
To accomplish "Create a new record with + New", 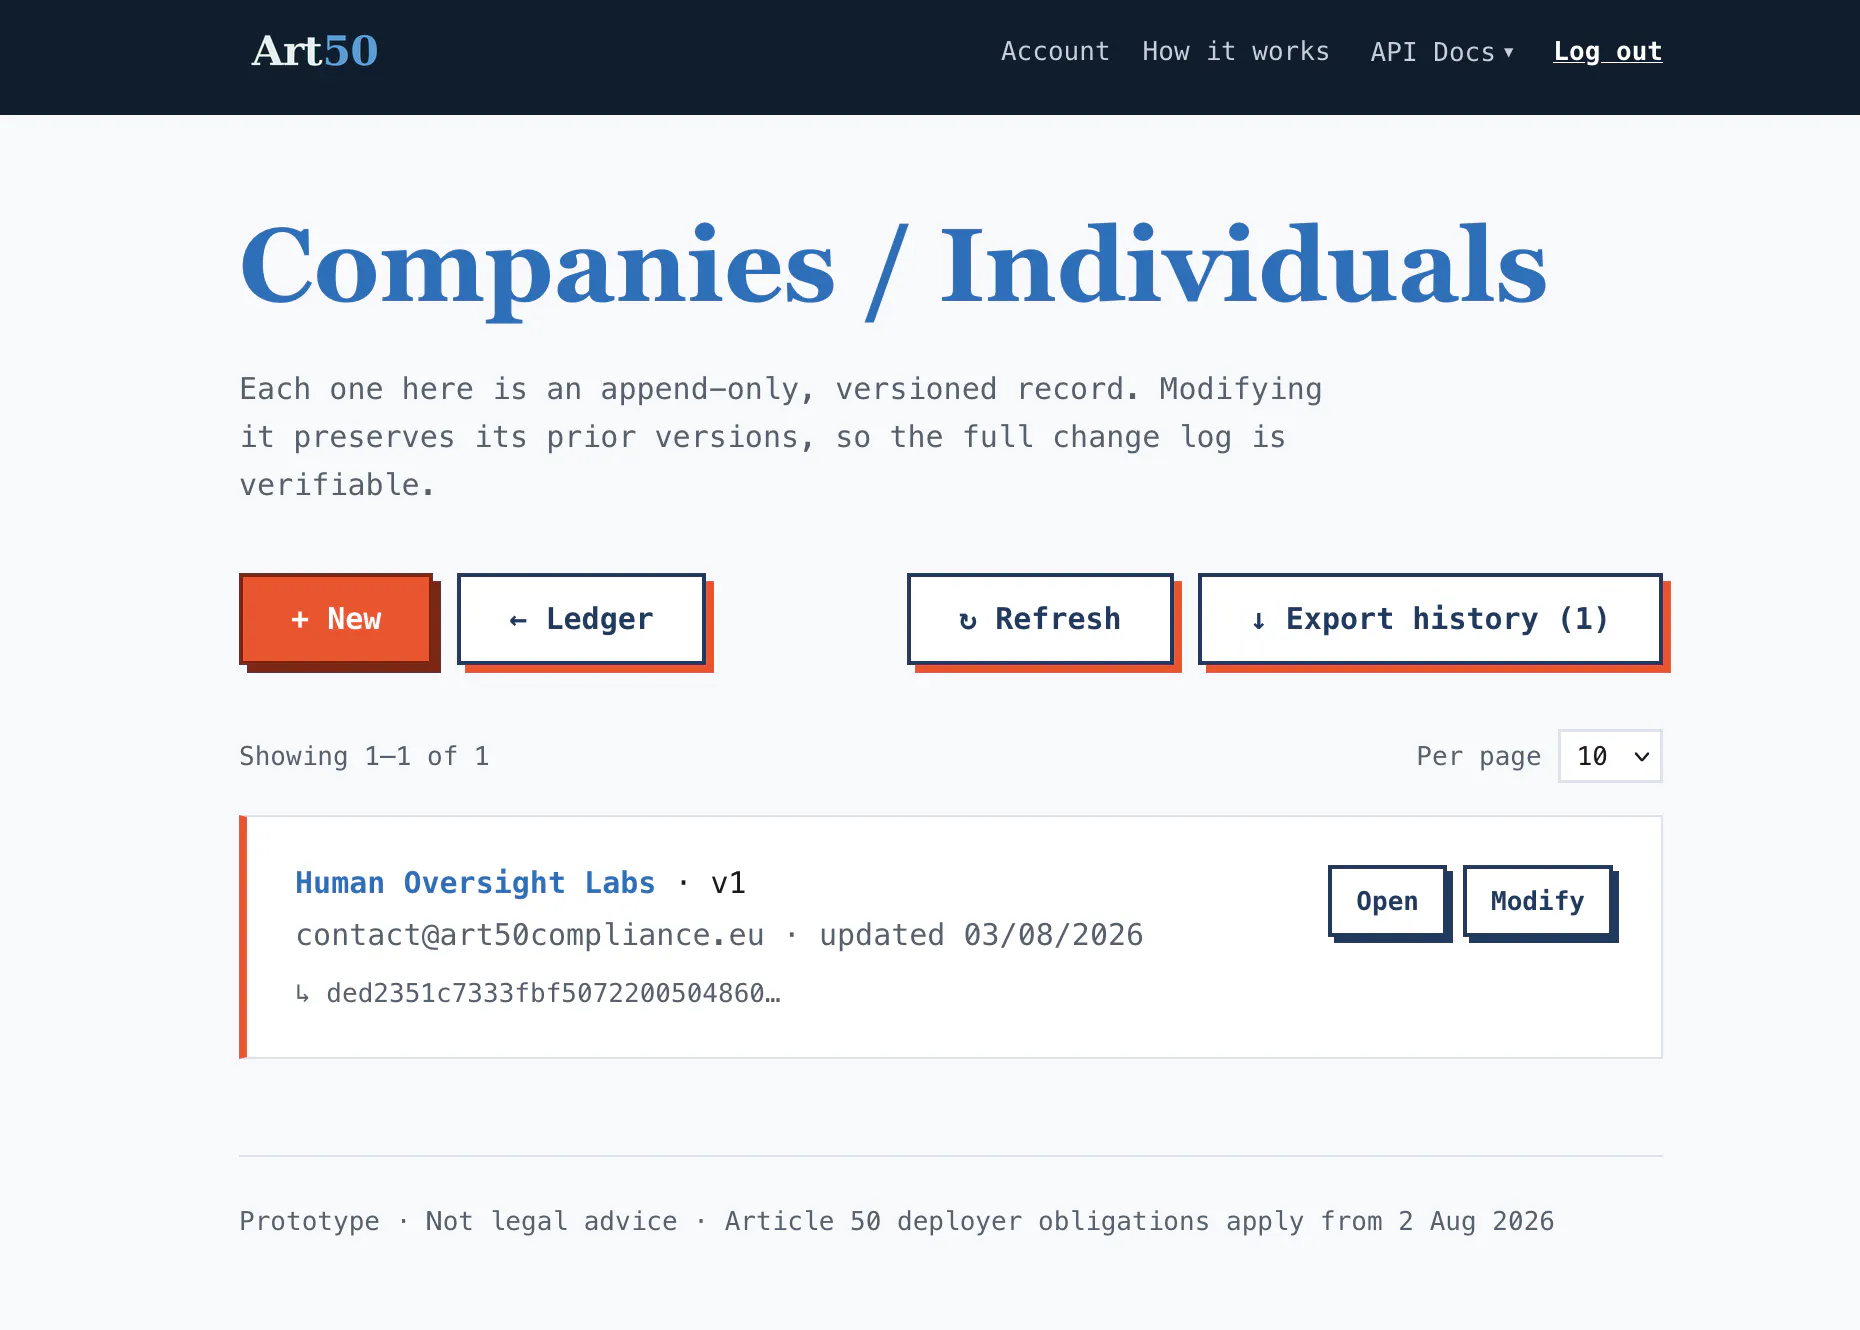I will (x=336, y=619).
